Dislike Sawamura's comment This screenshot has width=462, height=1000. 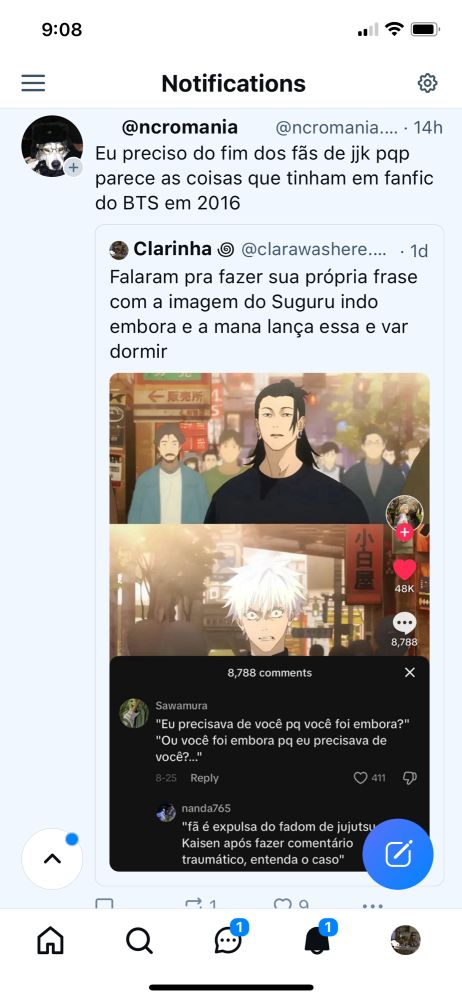(410, 777)
